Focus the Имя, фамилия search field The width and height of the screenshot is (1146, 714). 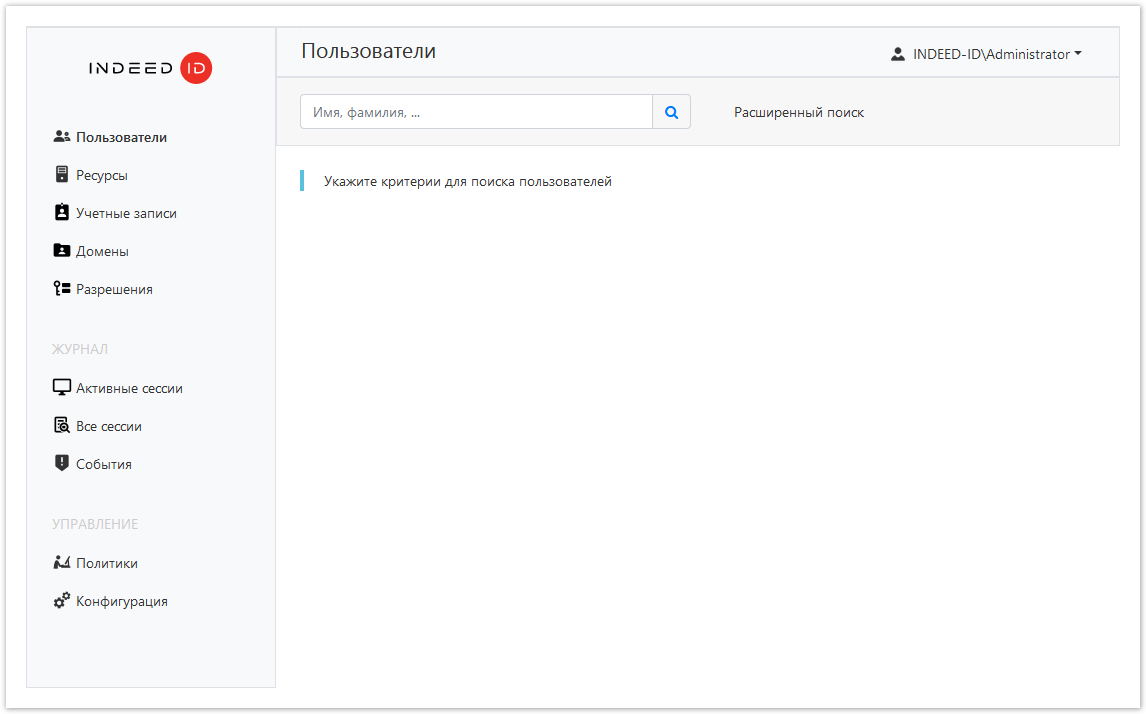(476, 113)
